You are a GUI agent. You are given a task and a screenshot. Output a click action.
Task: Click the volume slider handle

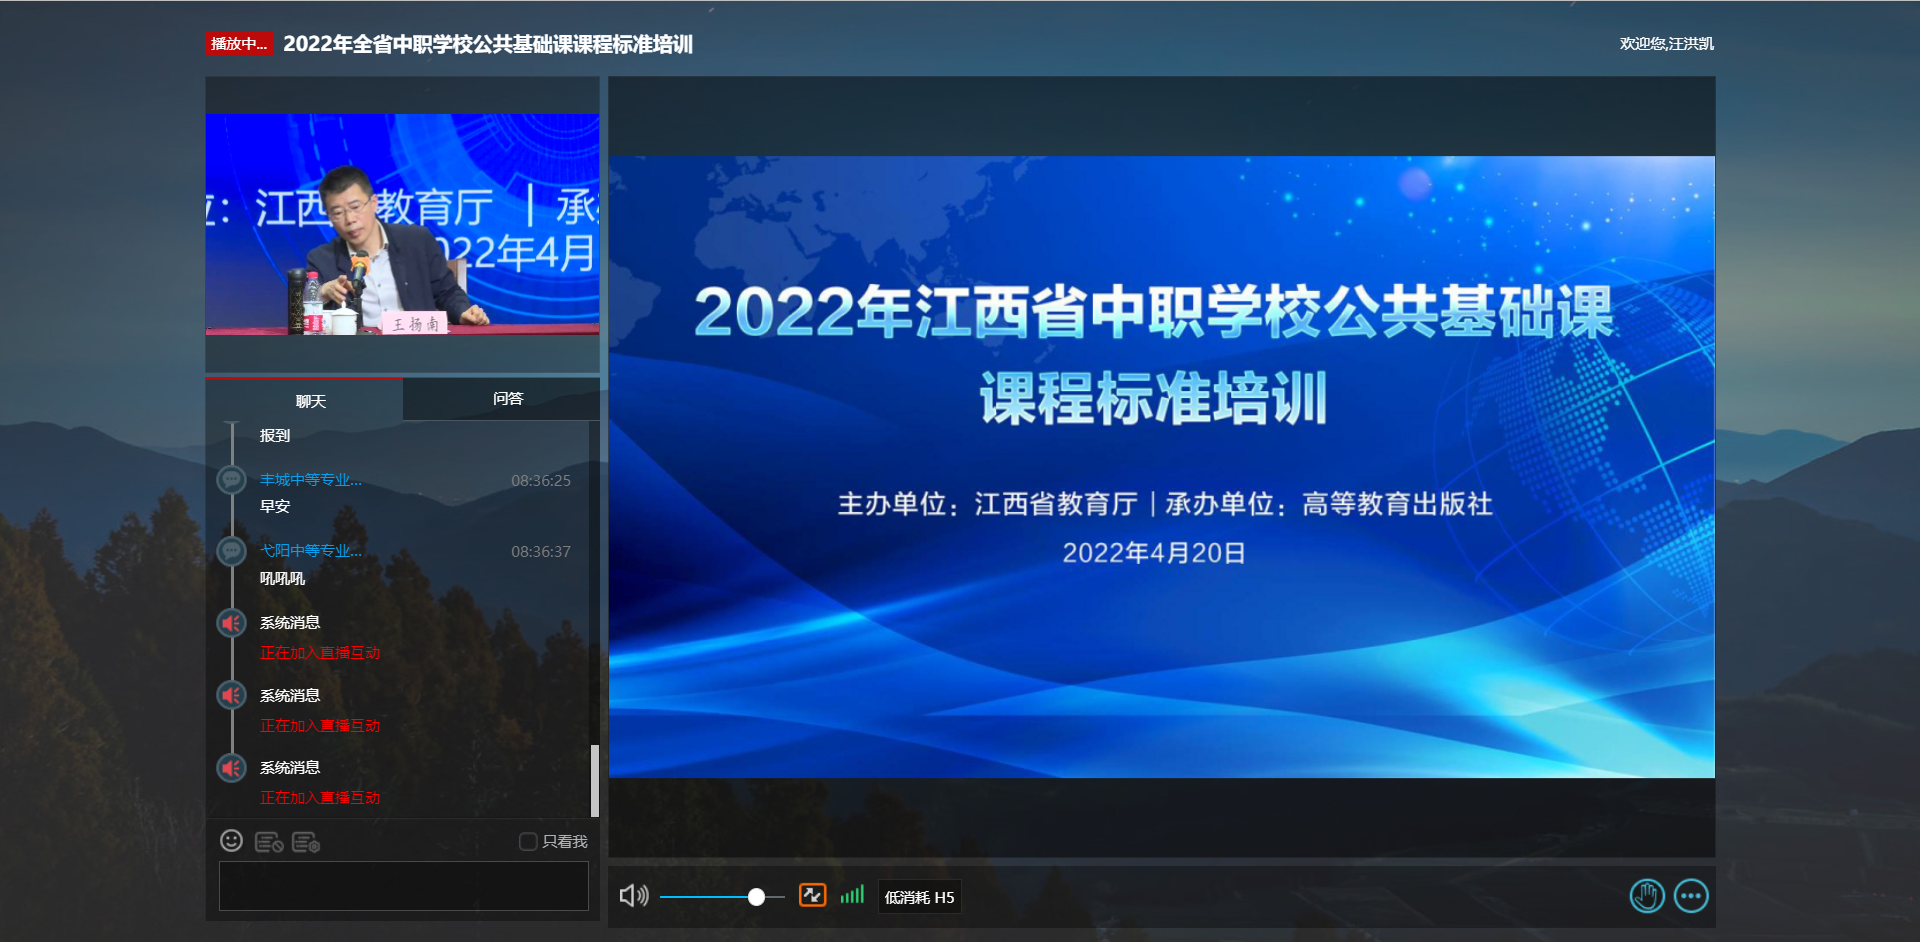756,897
